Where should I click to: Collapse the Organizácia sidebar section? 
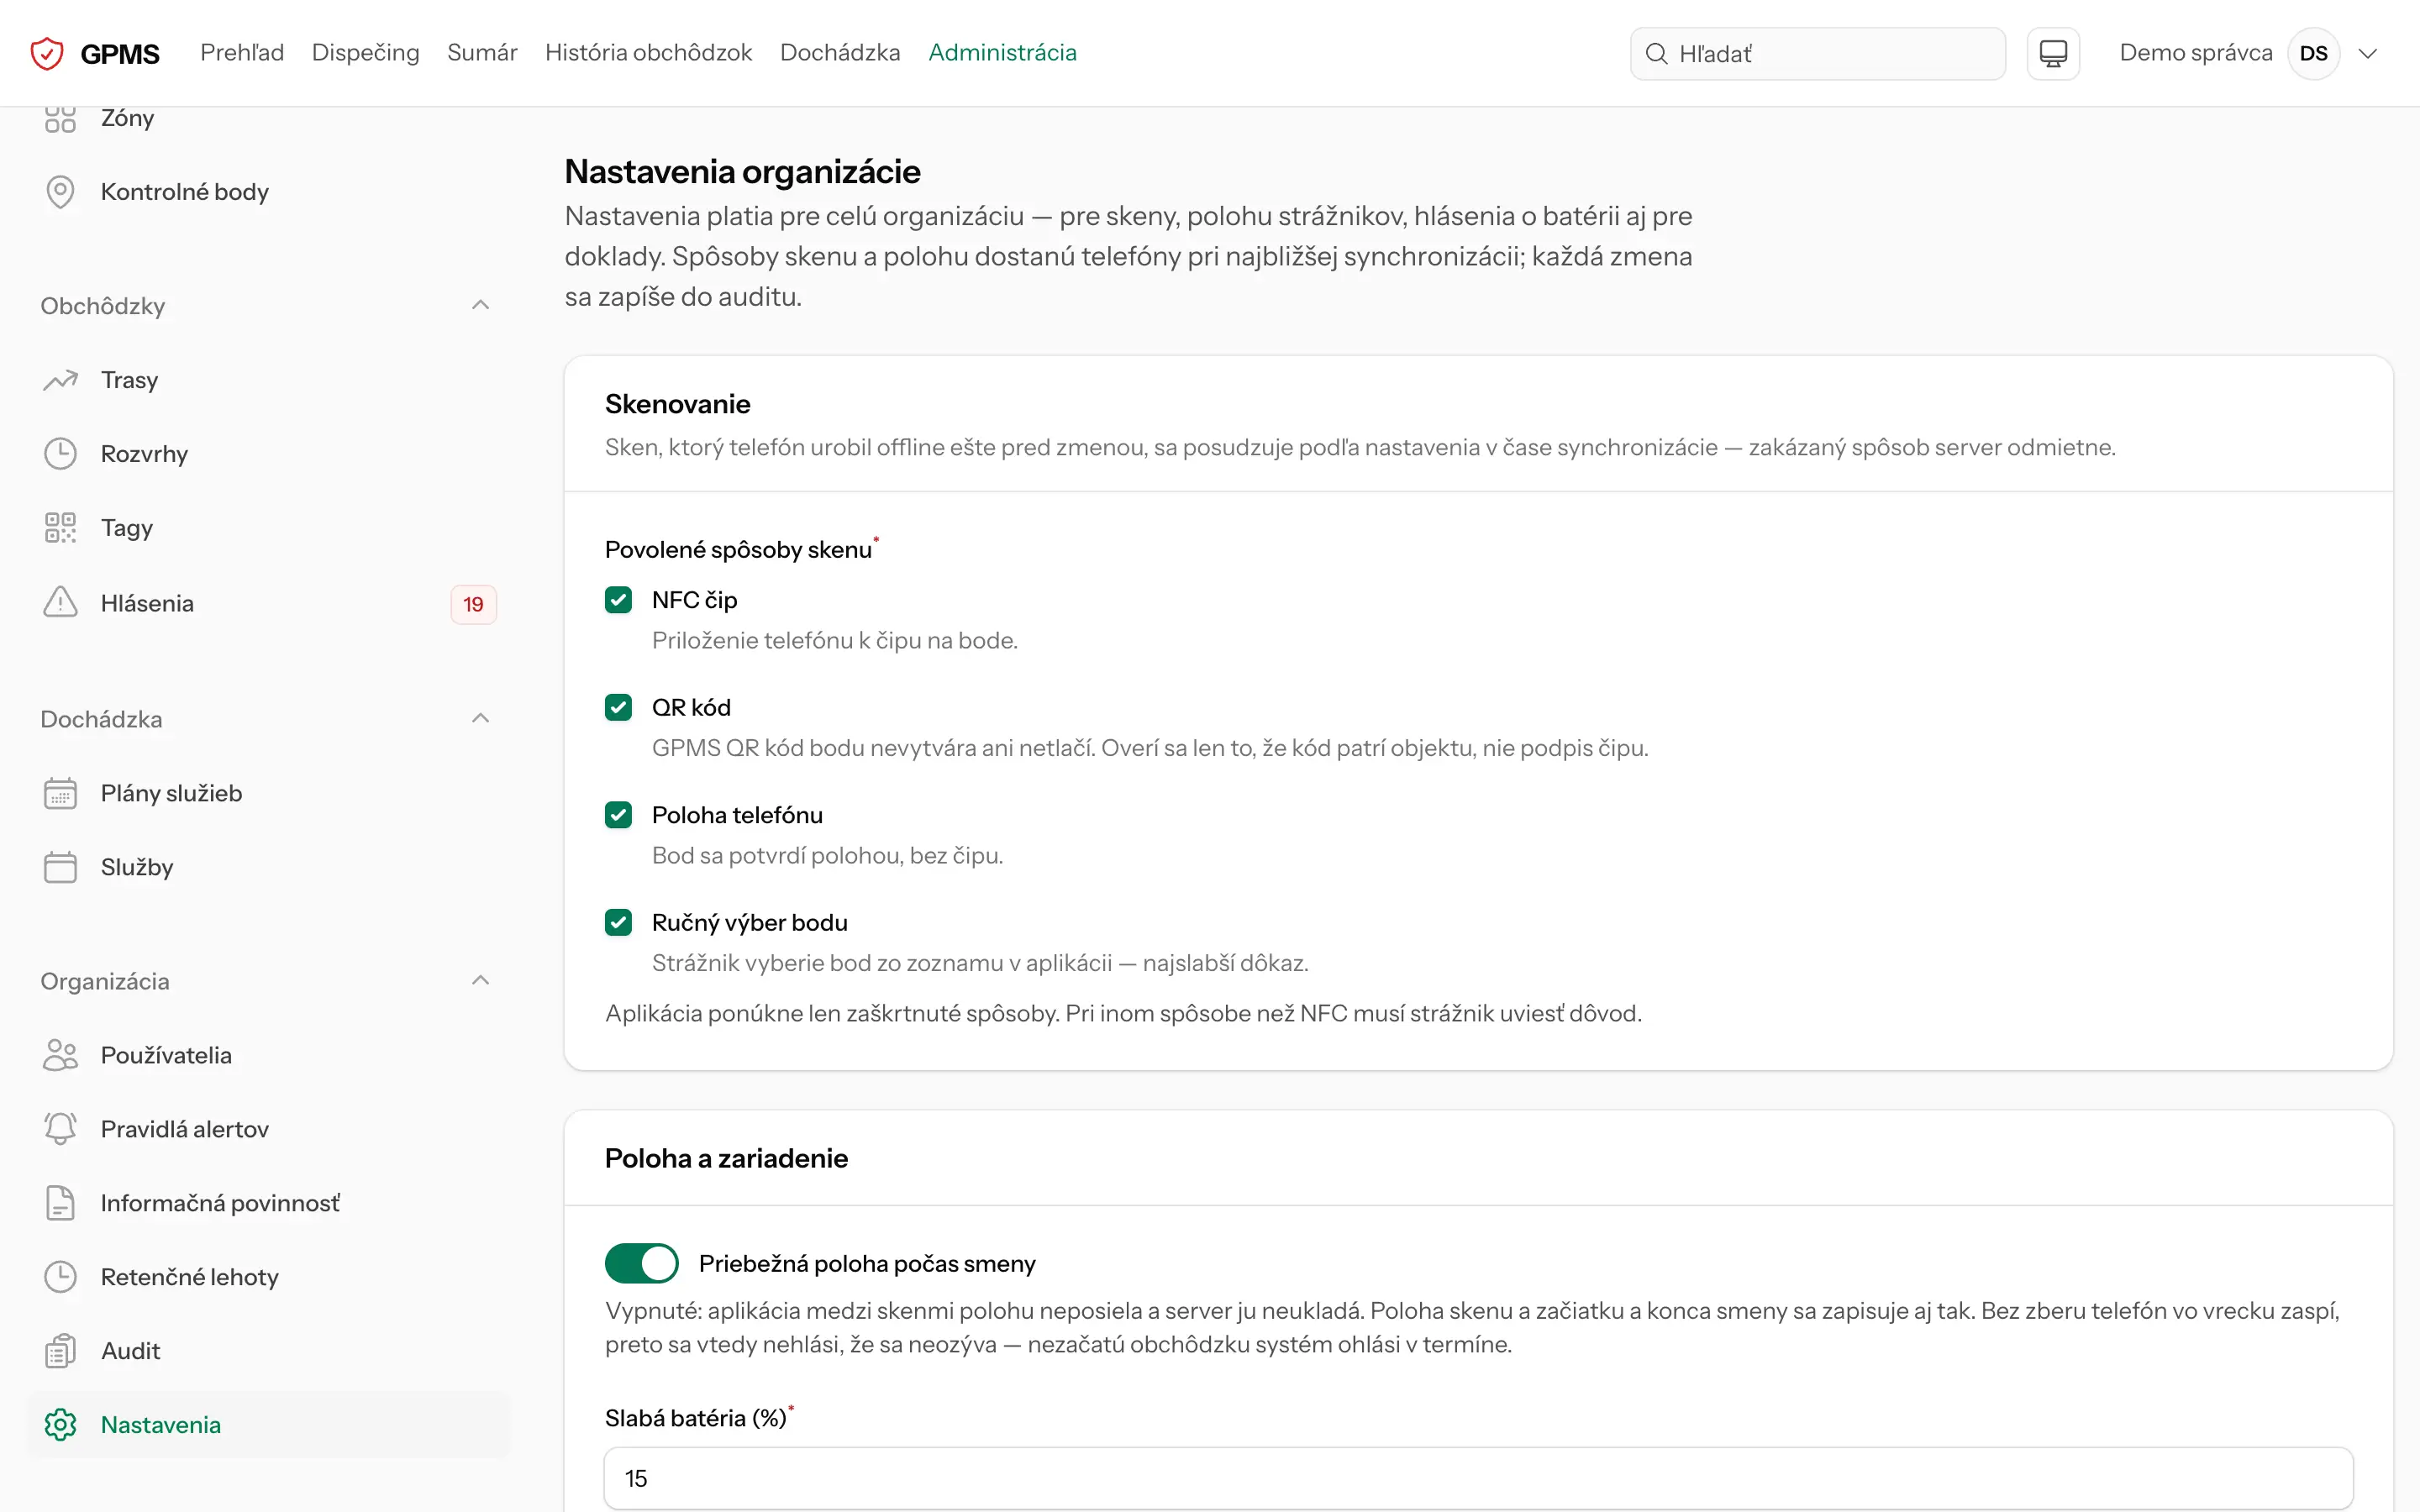(480, 981)
